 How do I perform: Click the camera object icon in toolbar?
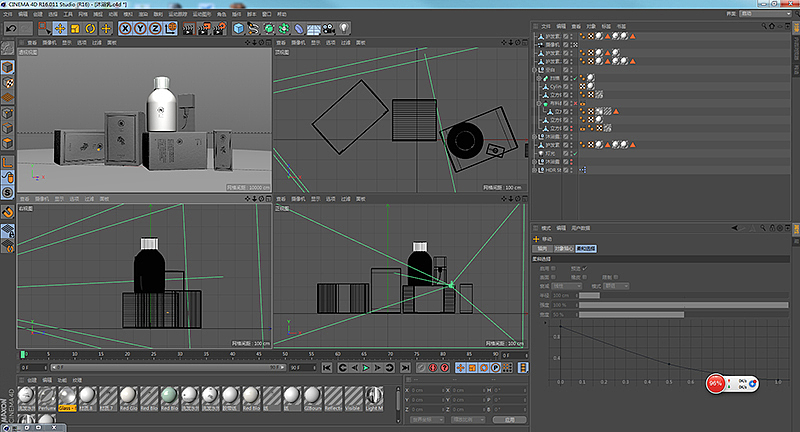[x=326, y=29]
